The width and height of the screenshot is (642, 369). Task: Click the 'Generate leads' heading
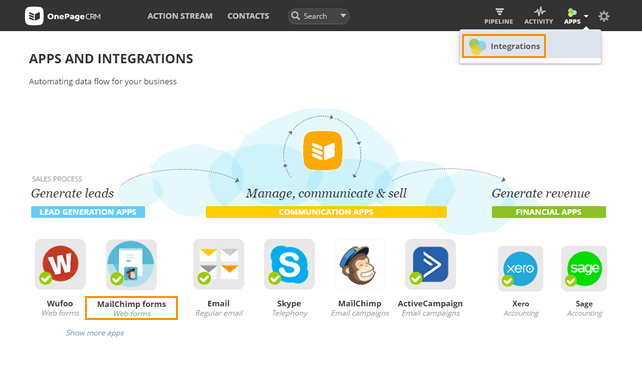pyautogui.click(x=72, y=193)
